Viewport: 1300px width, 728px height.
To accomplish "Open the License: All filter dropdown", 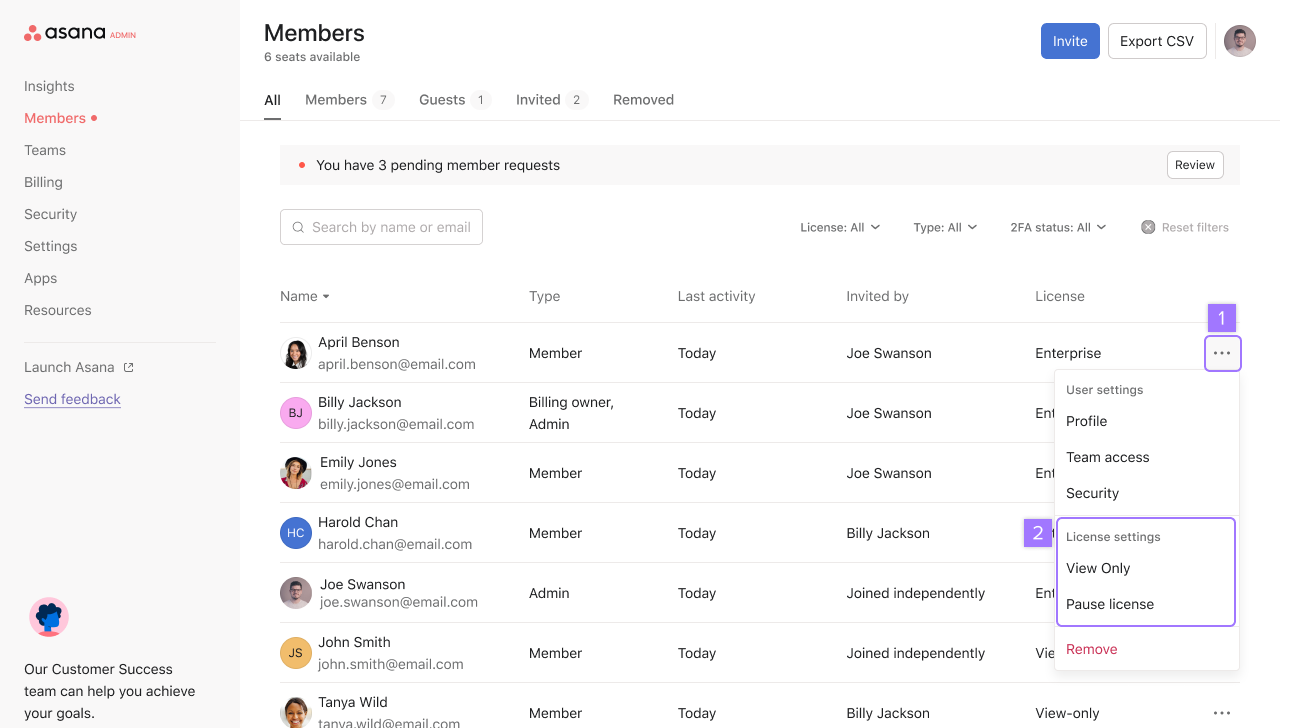I will click(840, 227).
